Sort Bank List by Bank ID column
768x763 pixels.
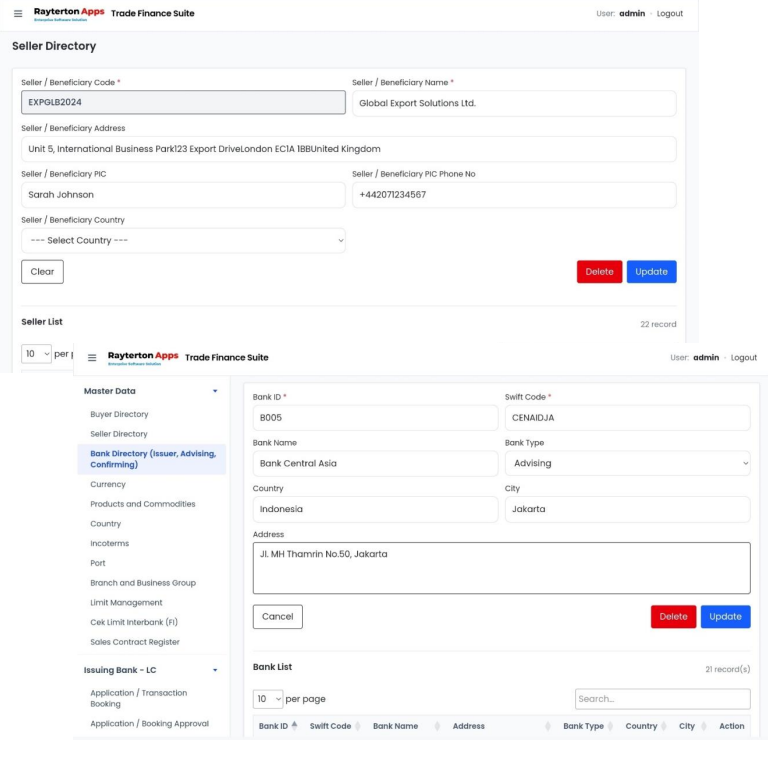pos(274,726)
